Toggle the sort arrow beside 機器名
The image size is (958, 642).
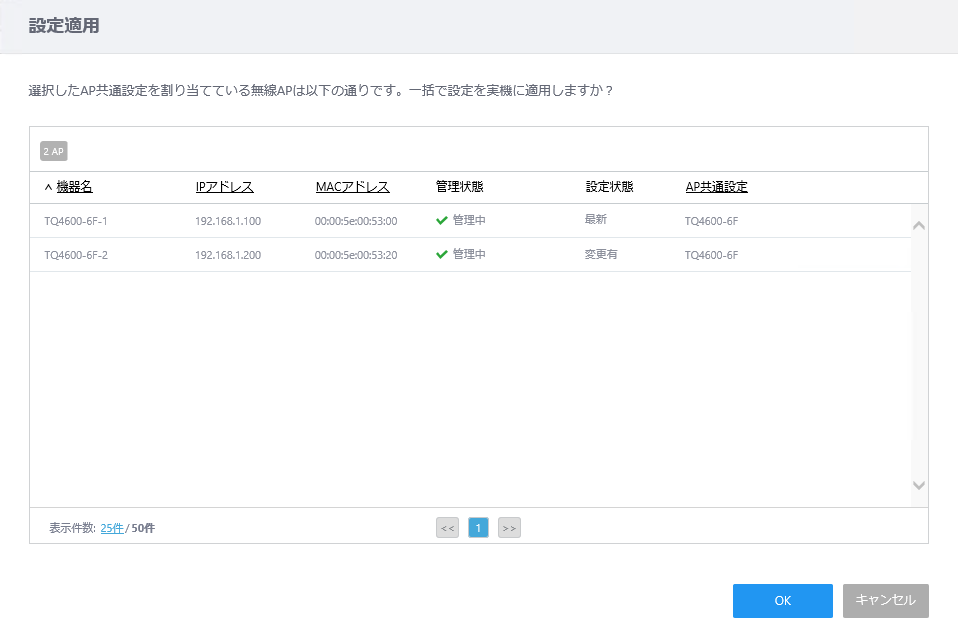click(48, 188)
